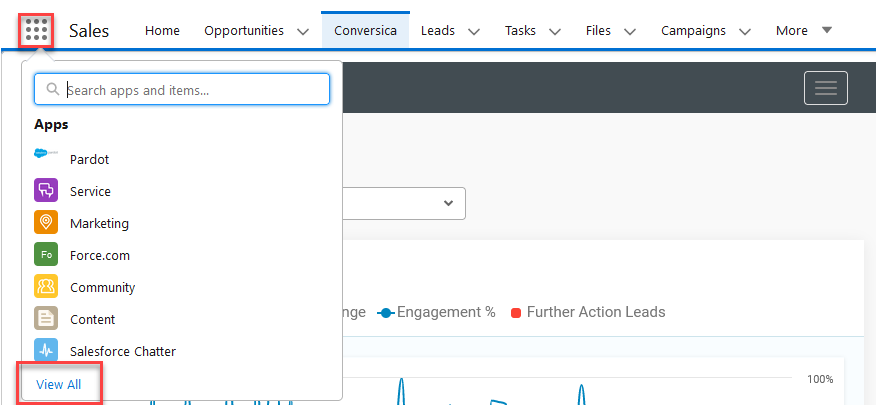The width and height of the screenshot is (876, 405).
Task: Launch the Force.com app
Action: point(99,255)
